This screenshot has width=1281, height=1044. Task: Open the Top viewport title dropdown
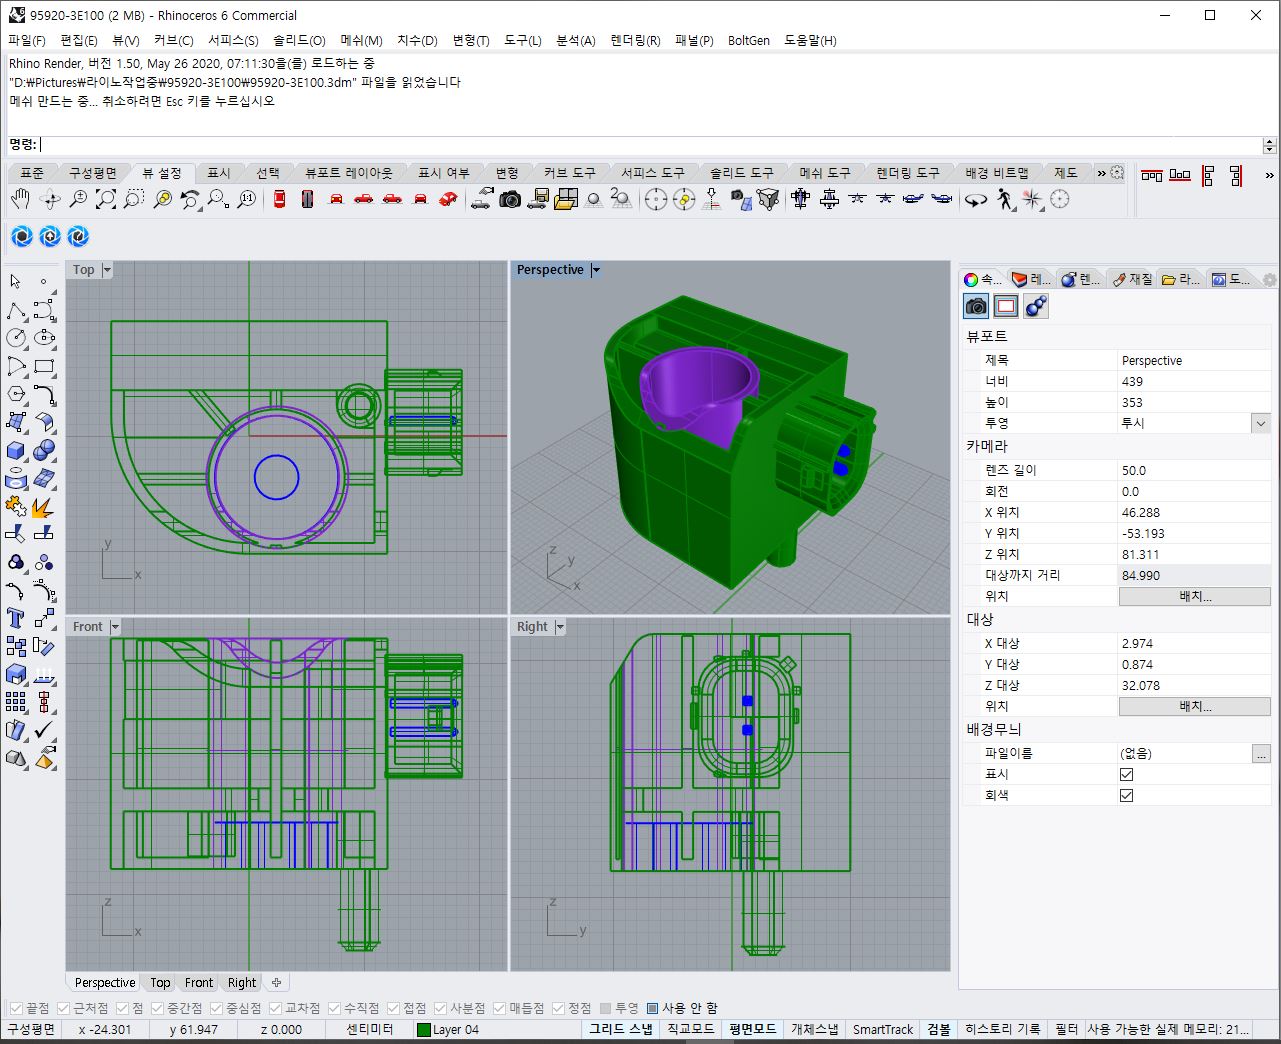[107, 270]
